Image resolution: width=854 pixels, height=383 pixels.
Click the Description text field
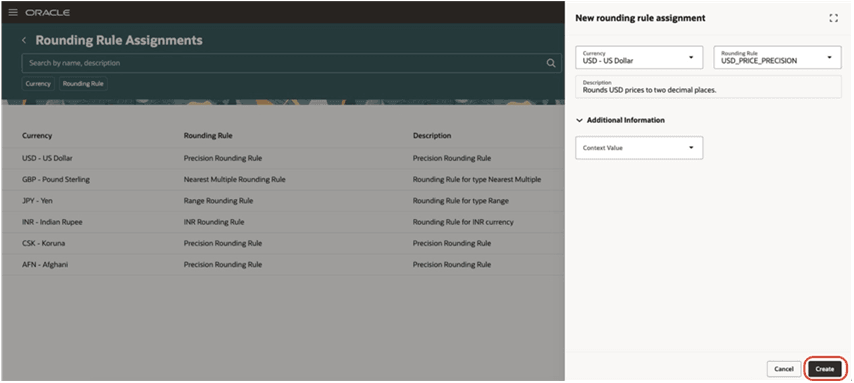coord(708,87)
